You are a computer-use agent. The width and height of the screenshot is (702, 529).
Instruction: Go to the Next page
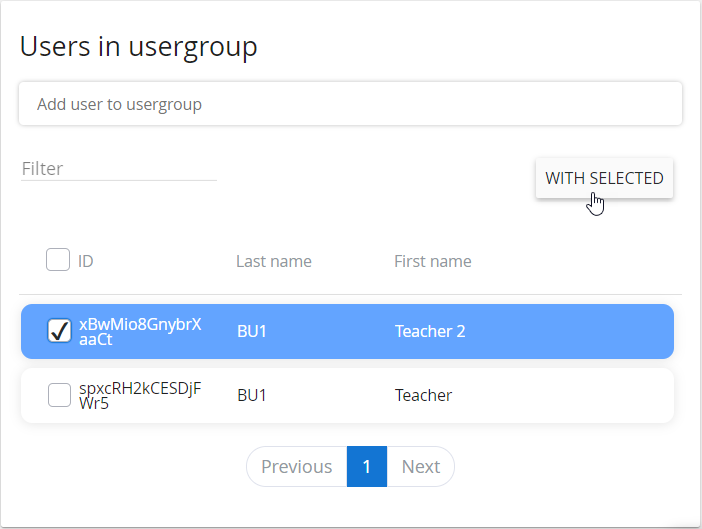(420, 466)
